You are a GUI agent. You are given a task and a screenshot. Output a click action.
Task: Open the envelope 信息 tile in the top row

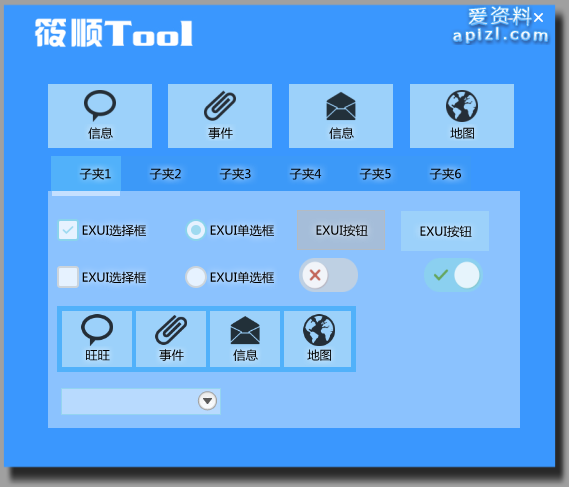tap(341, 116)
